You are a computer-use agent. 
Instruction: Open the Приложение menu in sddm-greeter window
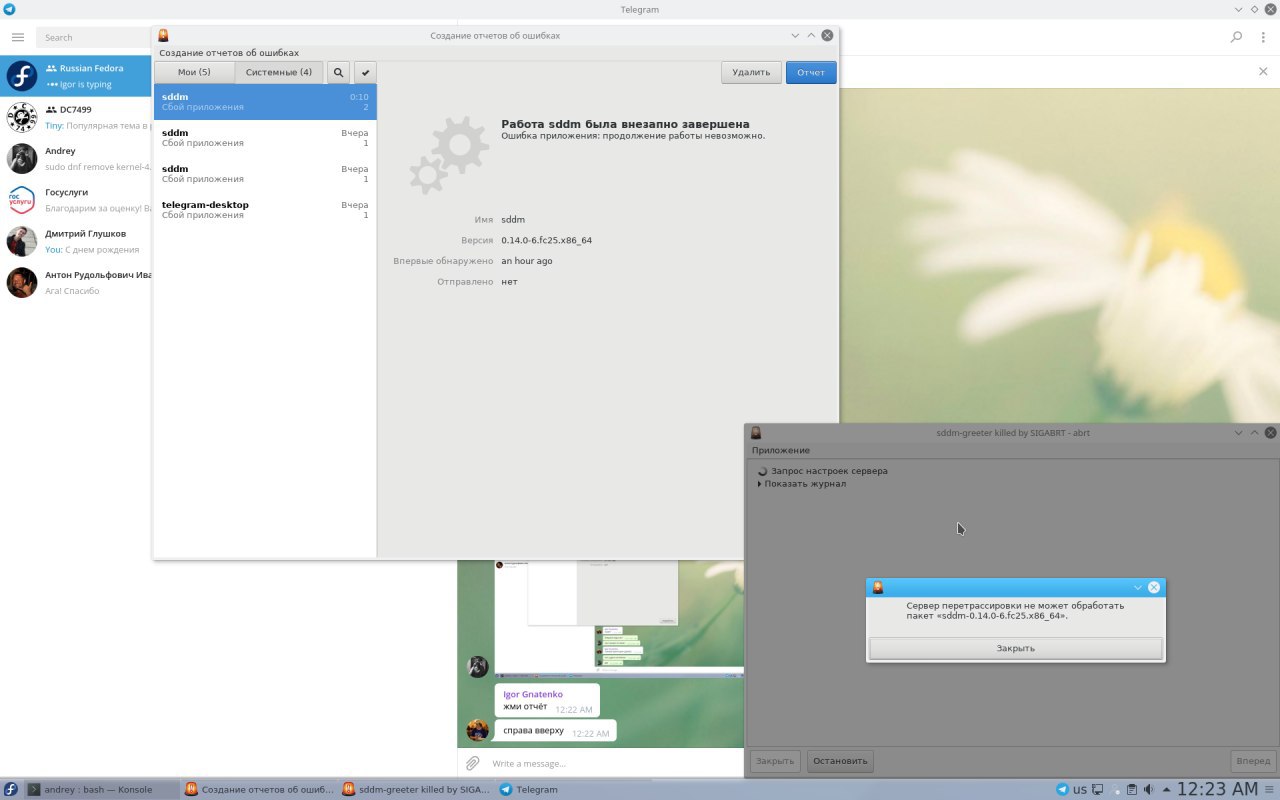(781, 450)
